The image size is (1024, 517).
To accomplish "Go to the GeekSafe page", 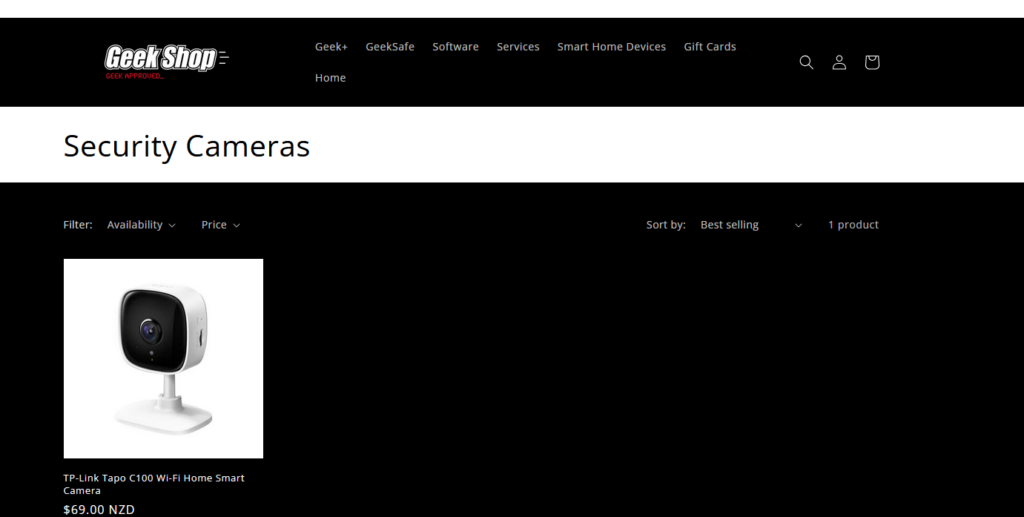I will [390, 47].
